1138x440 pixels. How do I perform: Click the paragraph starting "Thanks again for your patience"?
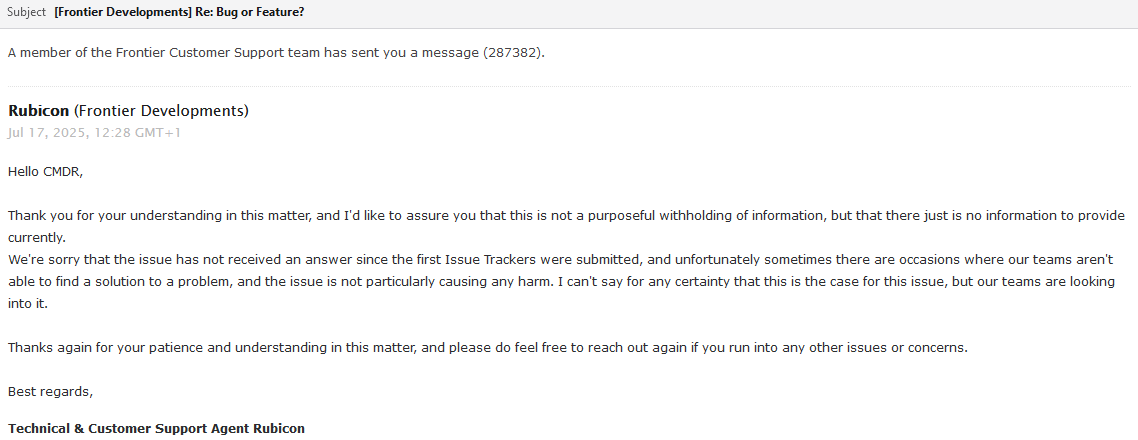(x=488, y=348)
